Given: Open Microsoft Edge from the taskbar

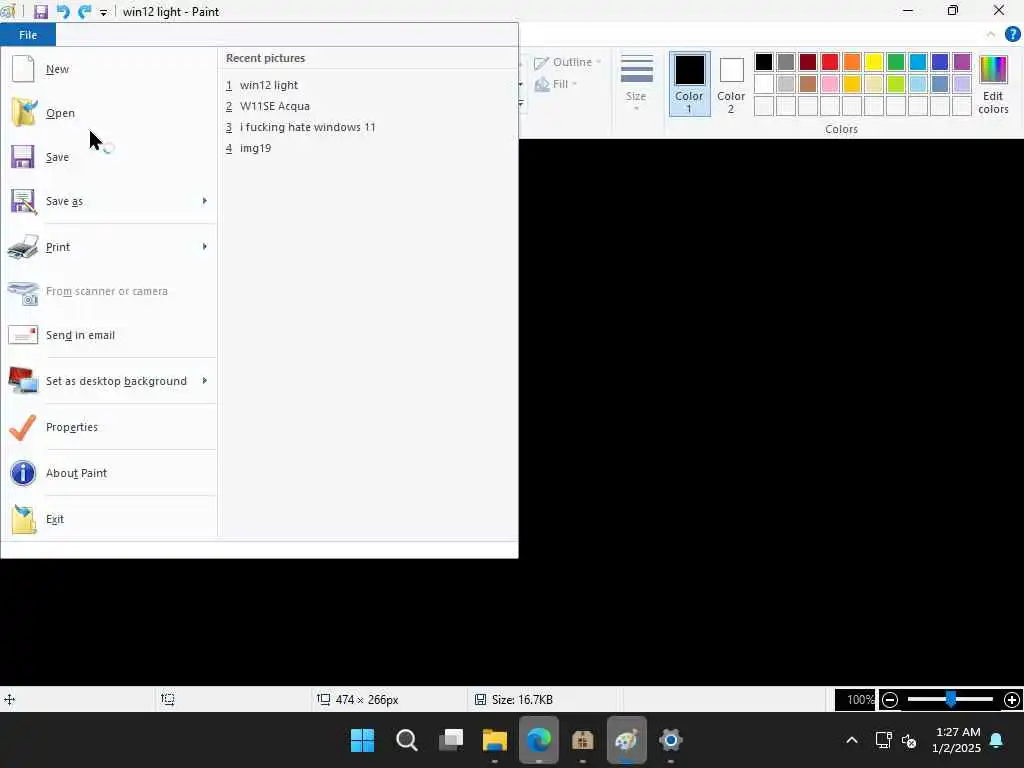Looking at the screenshot, I should (x=539, y=740).
